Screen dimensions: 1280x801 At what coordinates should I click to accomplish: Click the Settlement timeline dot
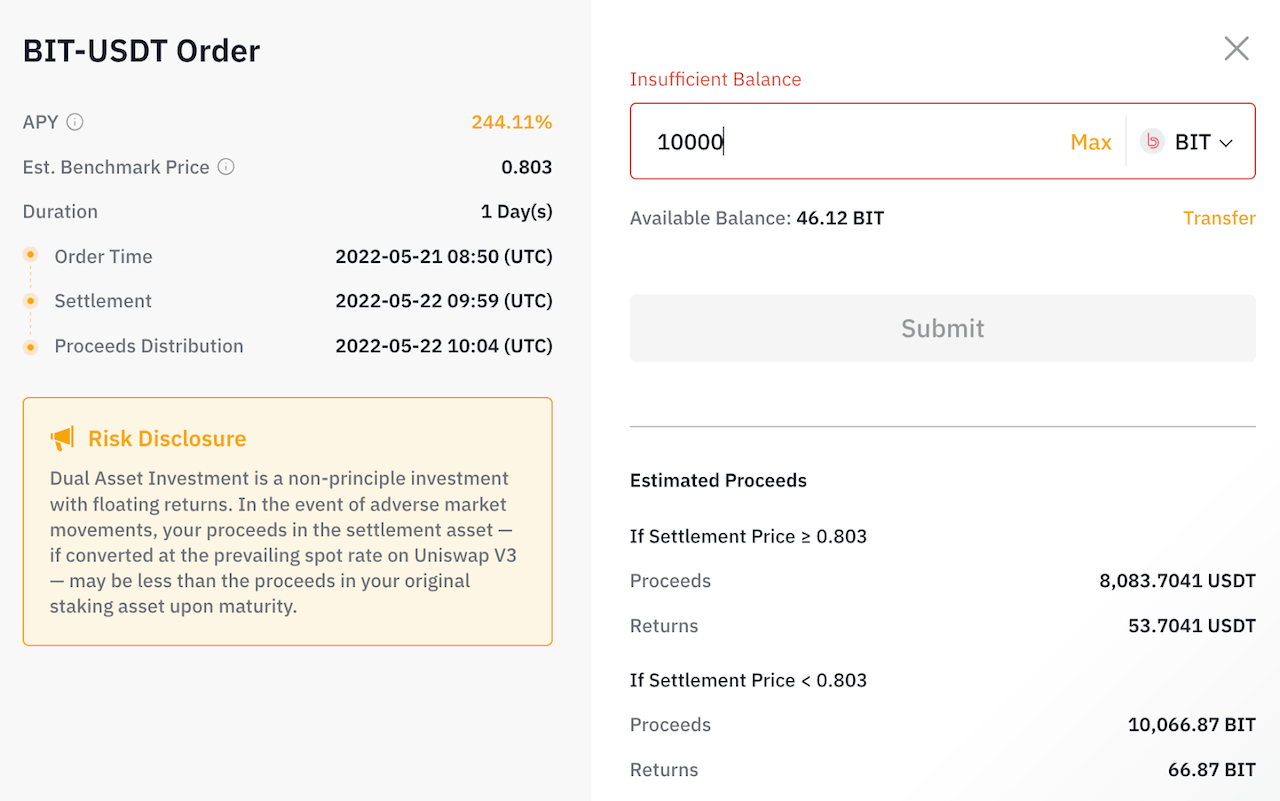click(x=31, y=301)
